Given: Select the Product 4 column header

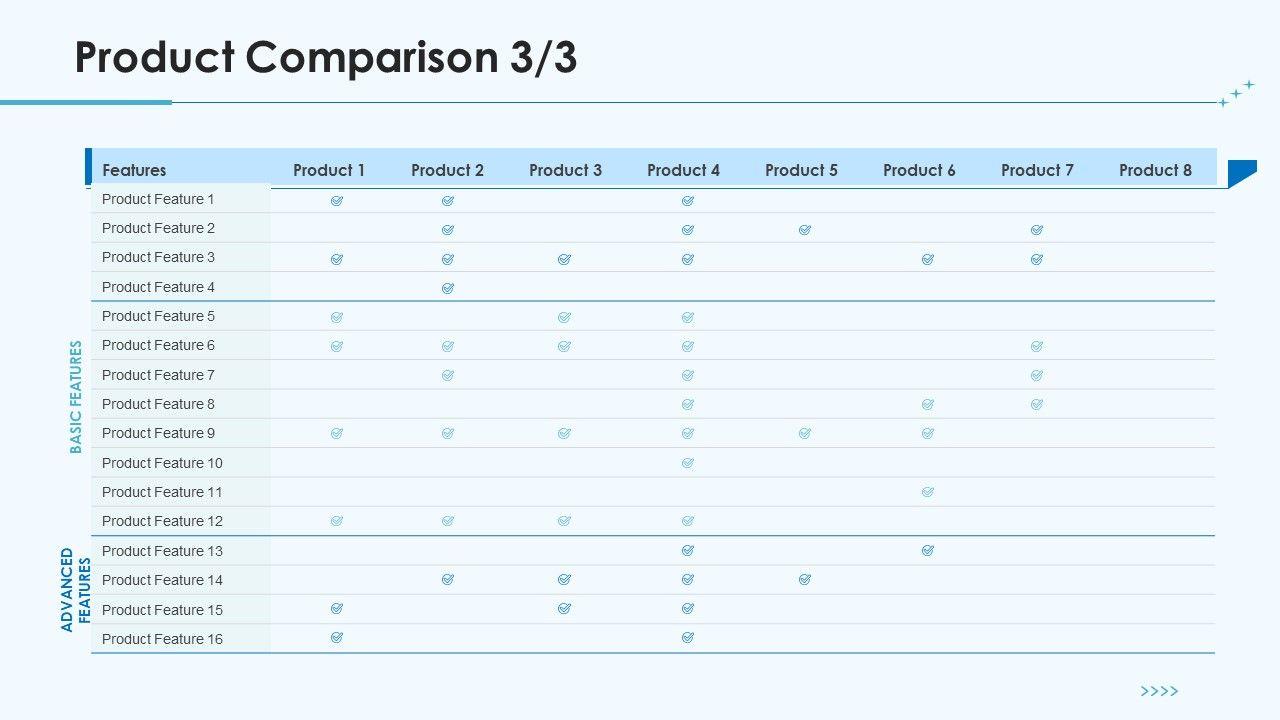Looking at the screenshot, I should tap(683, 170).
